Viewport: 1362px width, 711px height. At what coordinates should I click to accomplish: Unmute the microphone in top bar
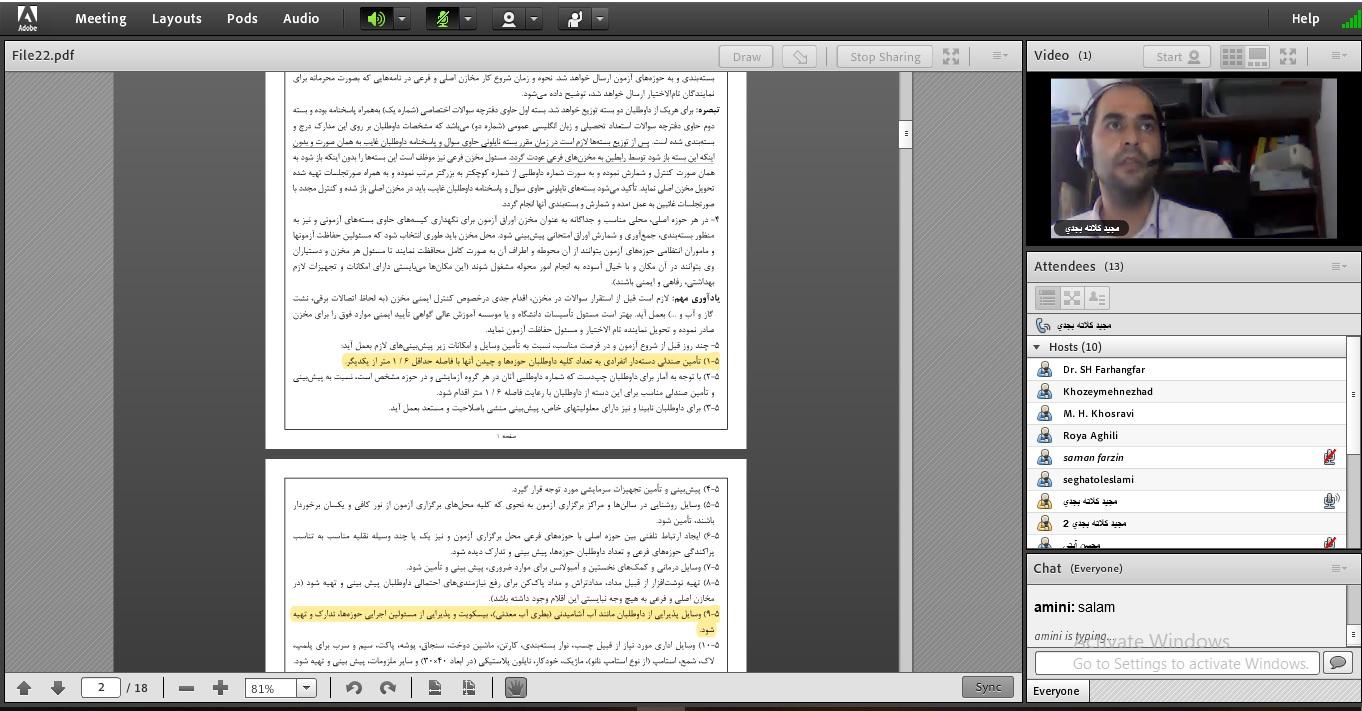coord(442,19)
